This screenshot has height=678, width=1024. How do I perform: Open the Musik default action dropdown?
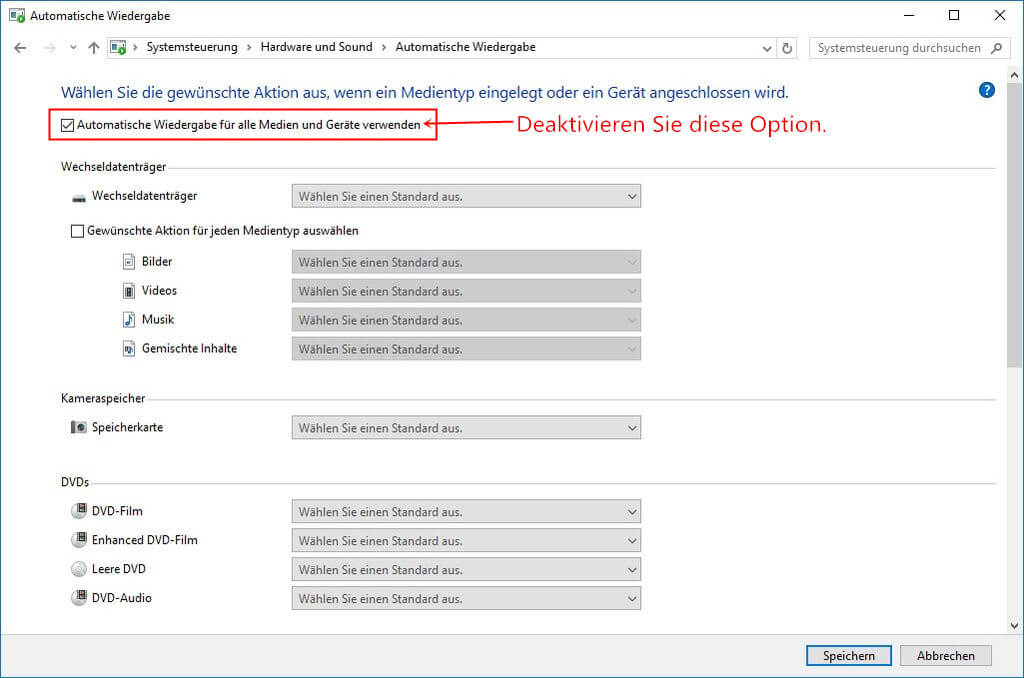pos(466,320)
